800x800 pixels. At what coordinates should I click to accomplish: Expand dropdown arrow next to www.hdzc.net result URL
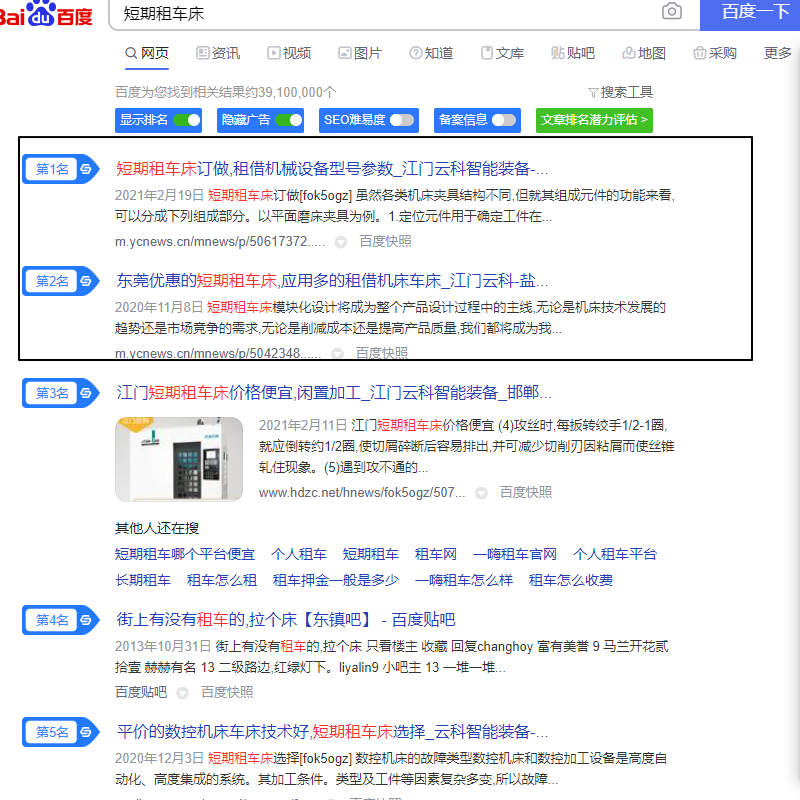(x=481, y=493)
